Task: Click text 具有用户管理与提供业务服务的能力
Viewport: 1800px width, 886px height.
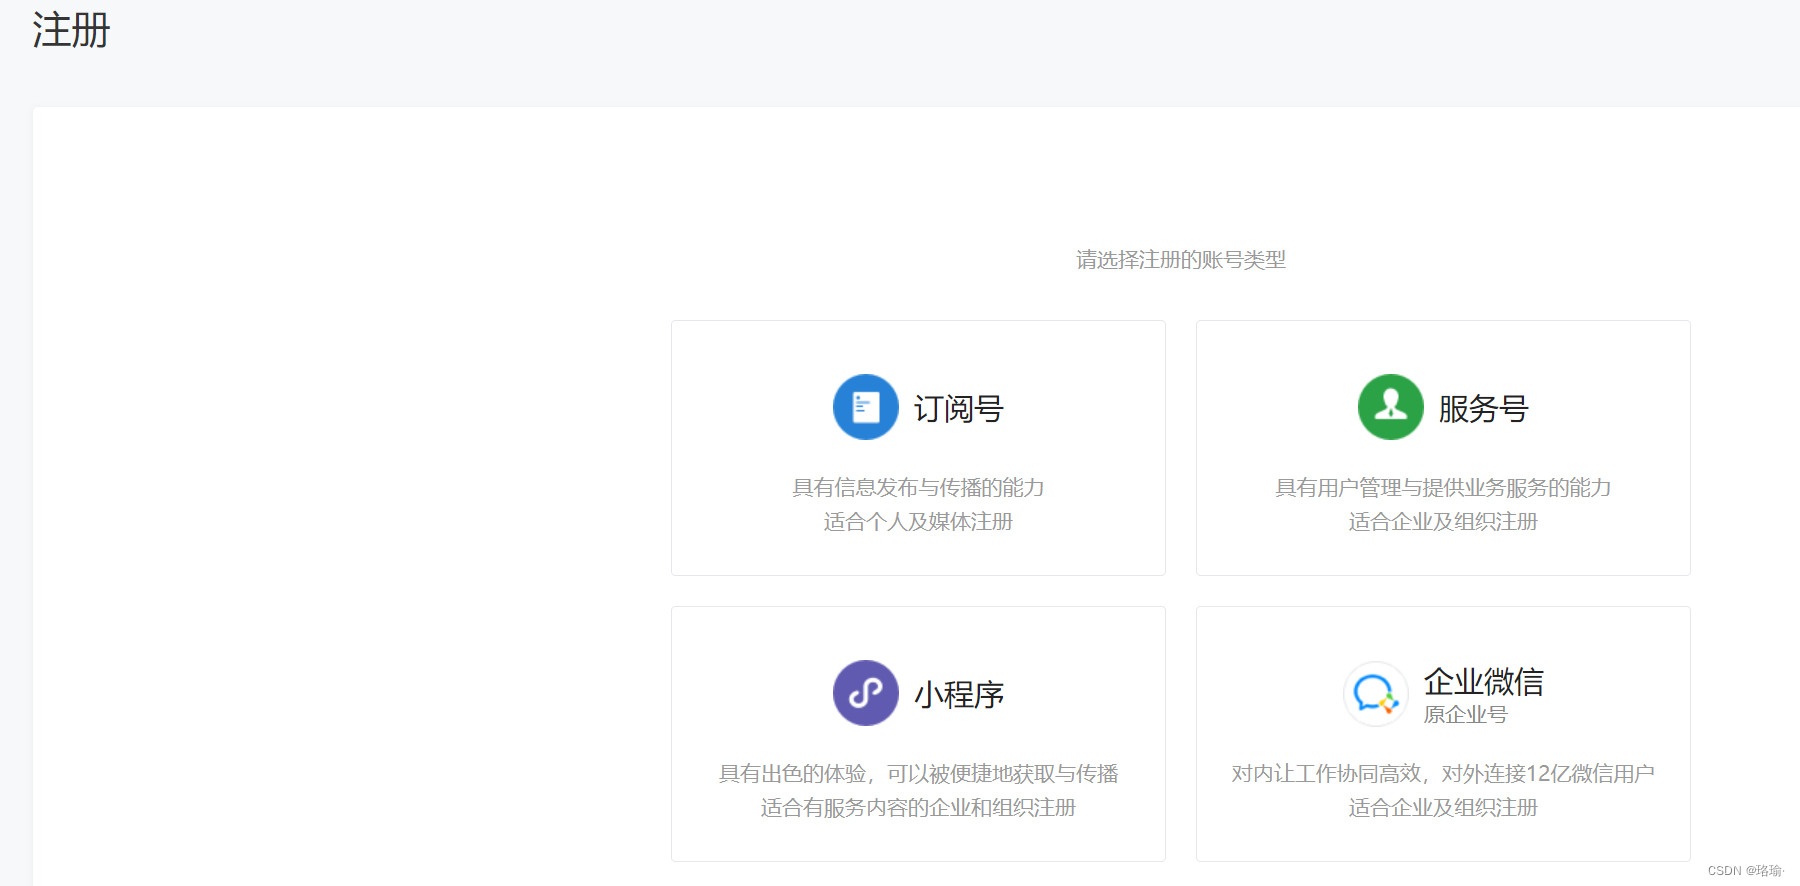Action: click(1443, 488)
